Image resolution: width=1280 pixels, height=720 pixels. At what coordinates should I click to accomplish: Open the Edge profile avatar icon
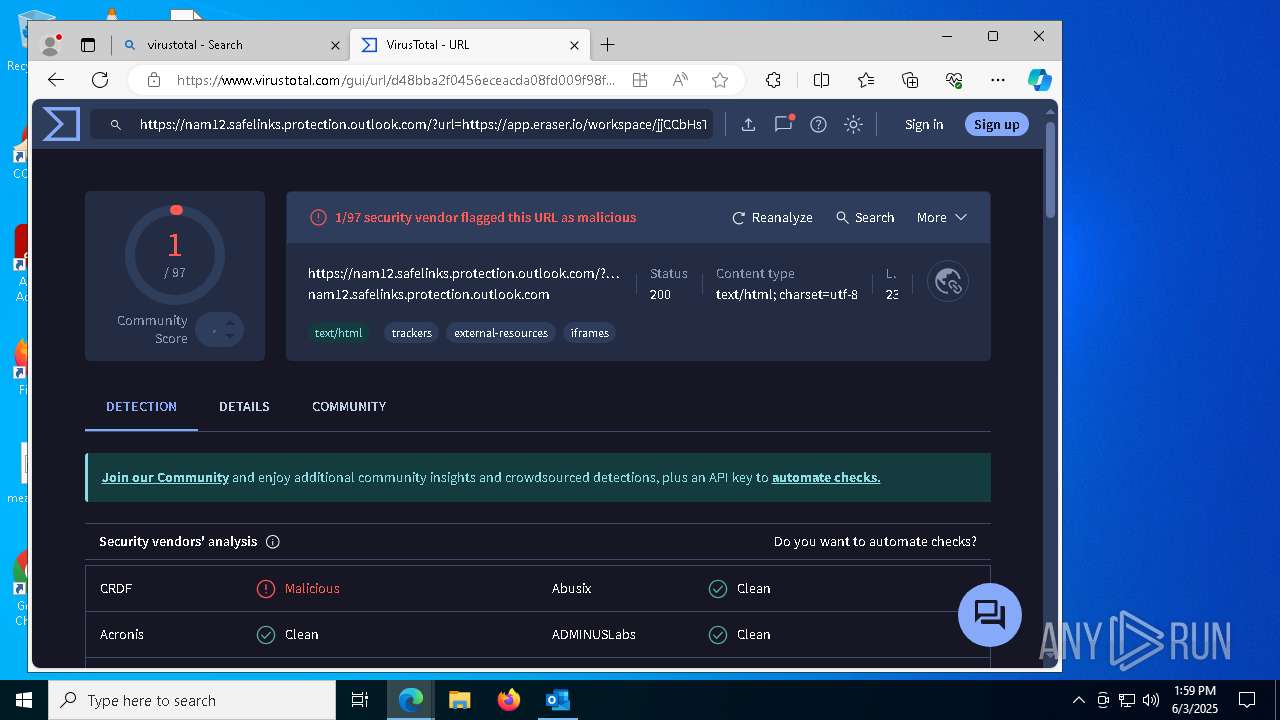(51, 45)
